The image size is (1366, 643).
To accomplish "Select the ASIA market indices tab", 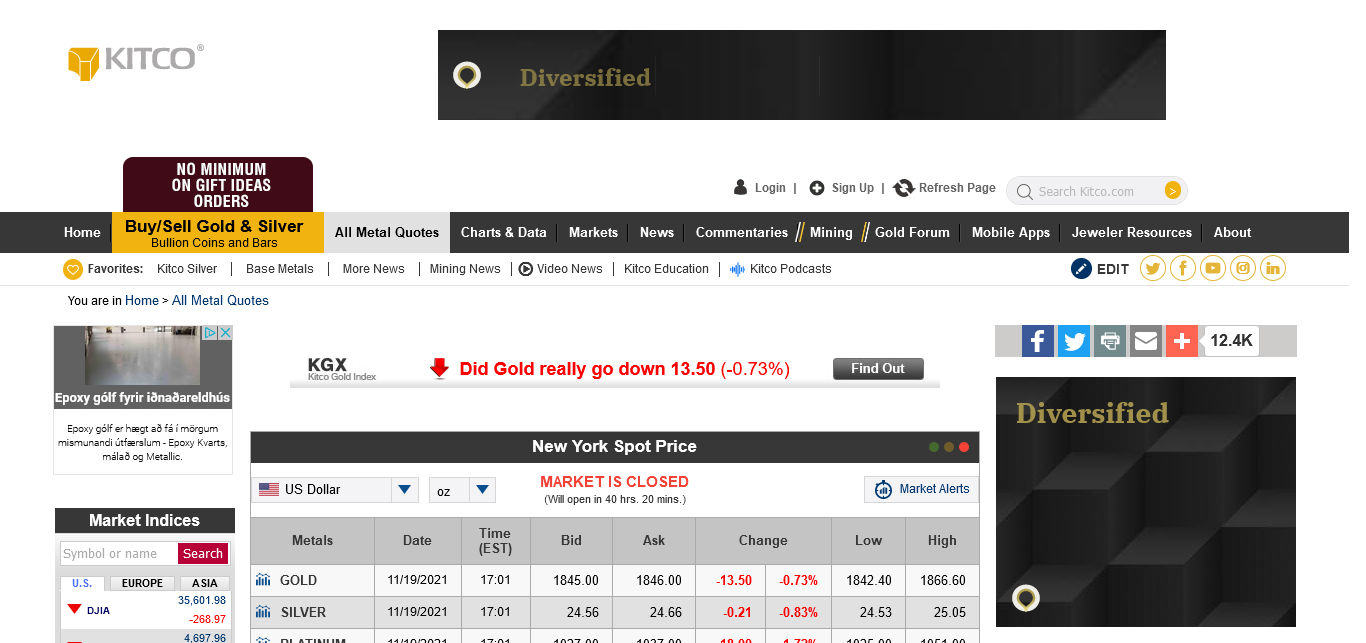I will [x=204, y=583].
